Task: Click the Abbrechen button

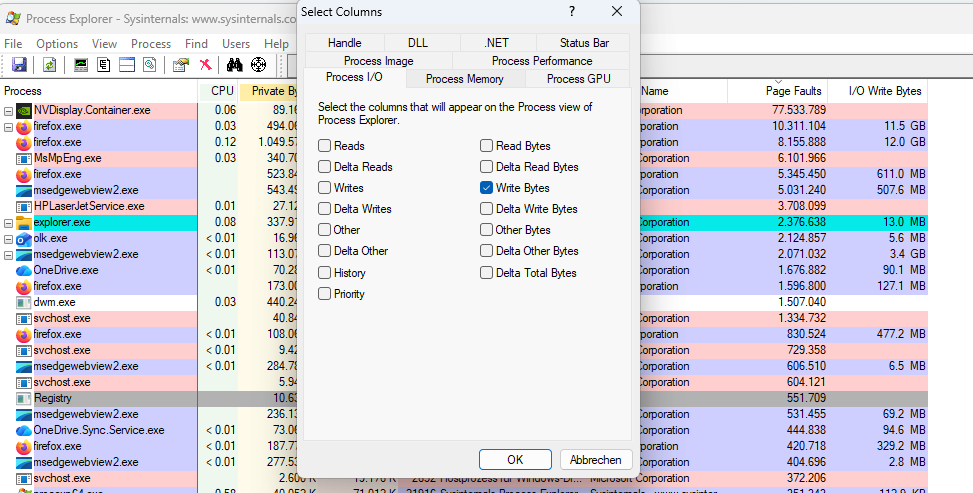Action: point(596,459)
